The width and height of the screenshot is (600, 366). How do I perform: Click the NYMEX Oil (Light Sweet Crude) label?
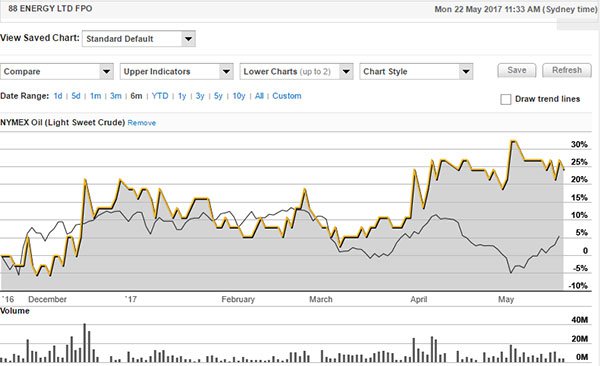point(63,123)
